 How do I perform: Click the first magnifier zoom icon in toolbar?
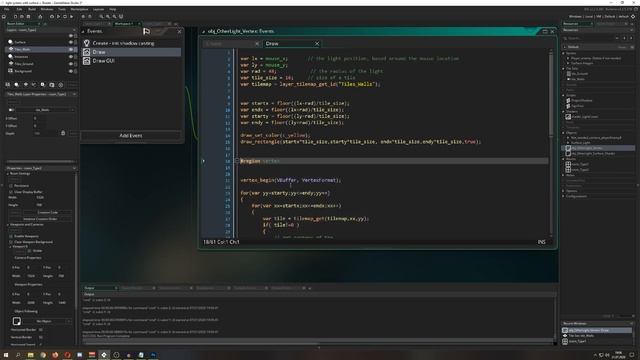[101, 17]
